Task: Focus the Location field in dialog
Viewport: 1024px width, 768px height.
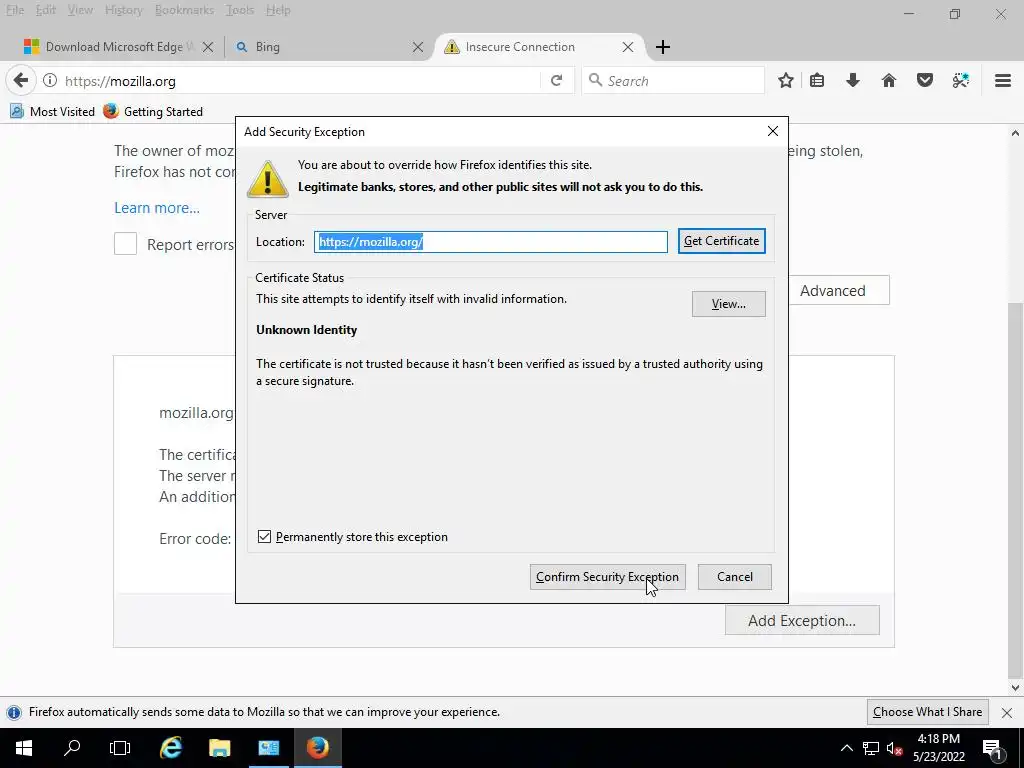Action: [x=490, y=242]
